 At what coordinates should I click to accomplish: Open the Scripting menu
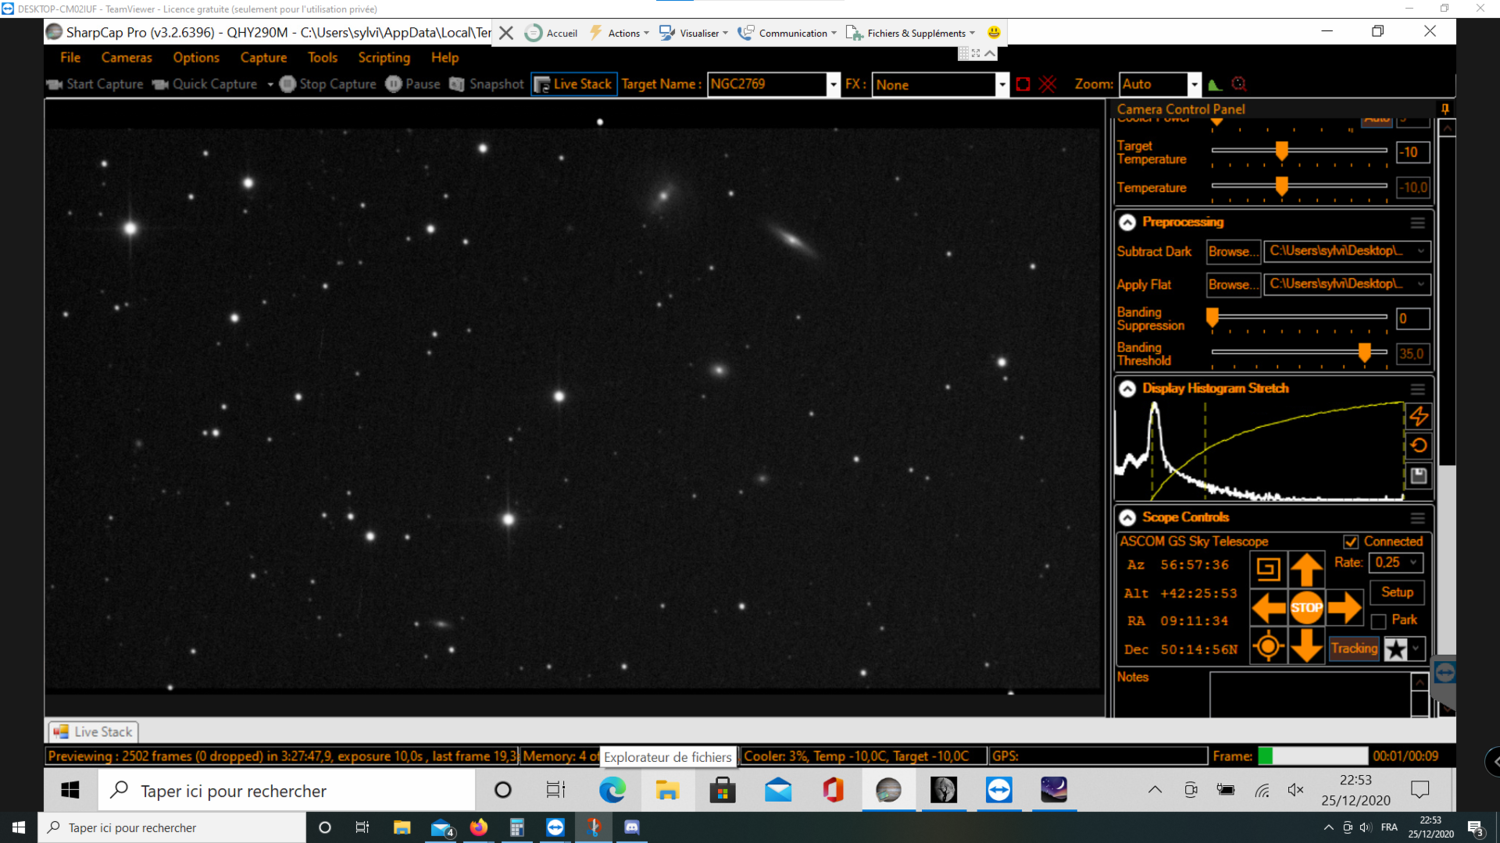click(x=384, y=58)
